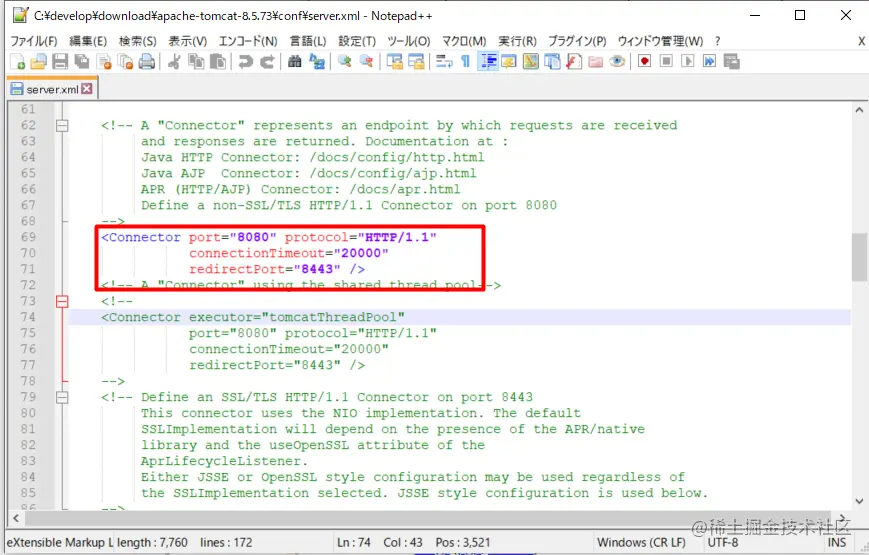Click the Replace toolbar icon
869x555 pixels.
coord(317,62)
